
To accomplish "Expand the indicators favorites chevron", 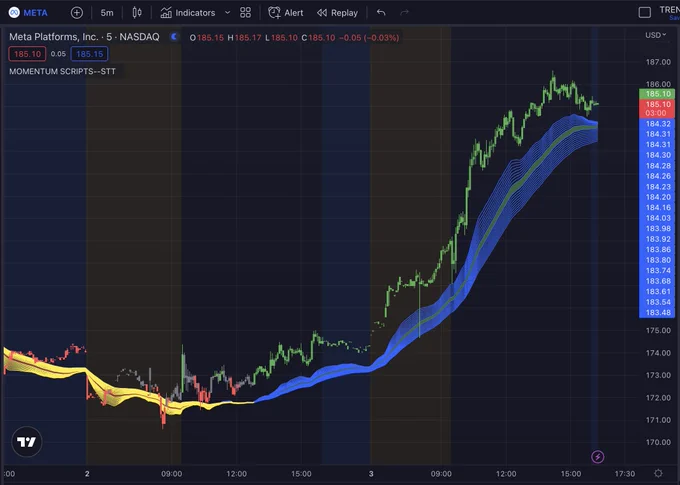I will [x=227, y=13].
